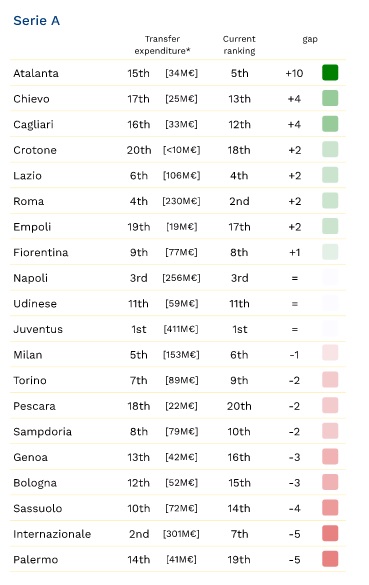Click the Fiorentina team name

(x=41, y=253)
